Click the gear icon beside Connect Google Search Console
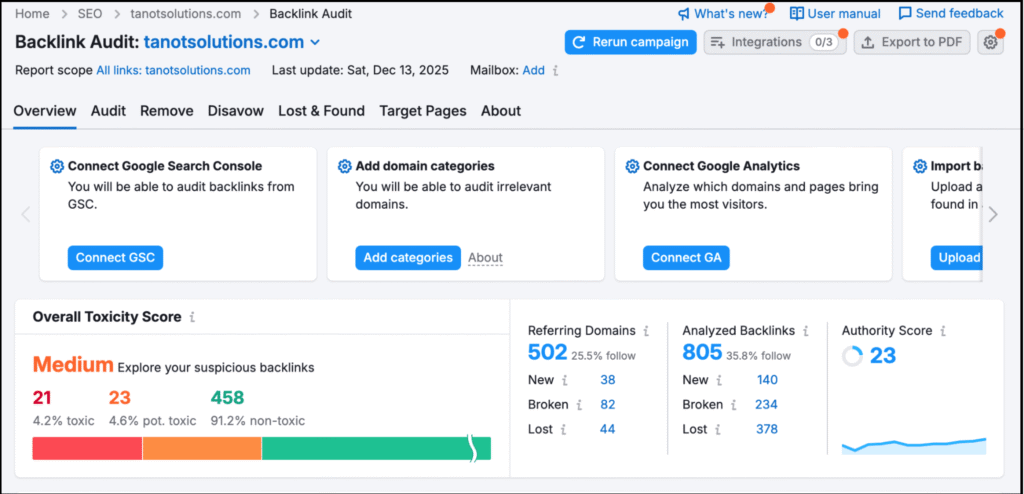Image resolution: width=1024 pixels, height=494 pixels. tap(57, 166)
